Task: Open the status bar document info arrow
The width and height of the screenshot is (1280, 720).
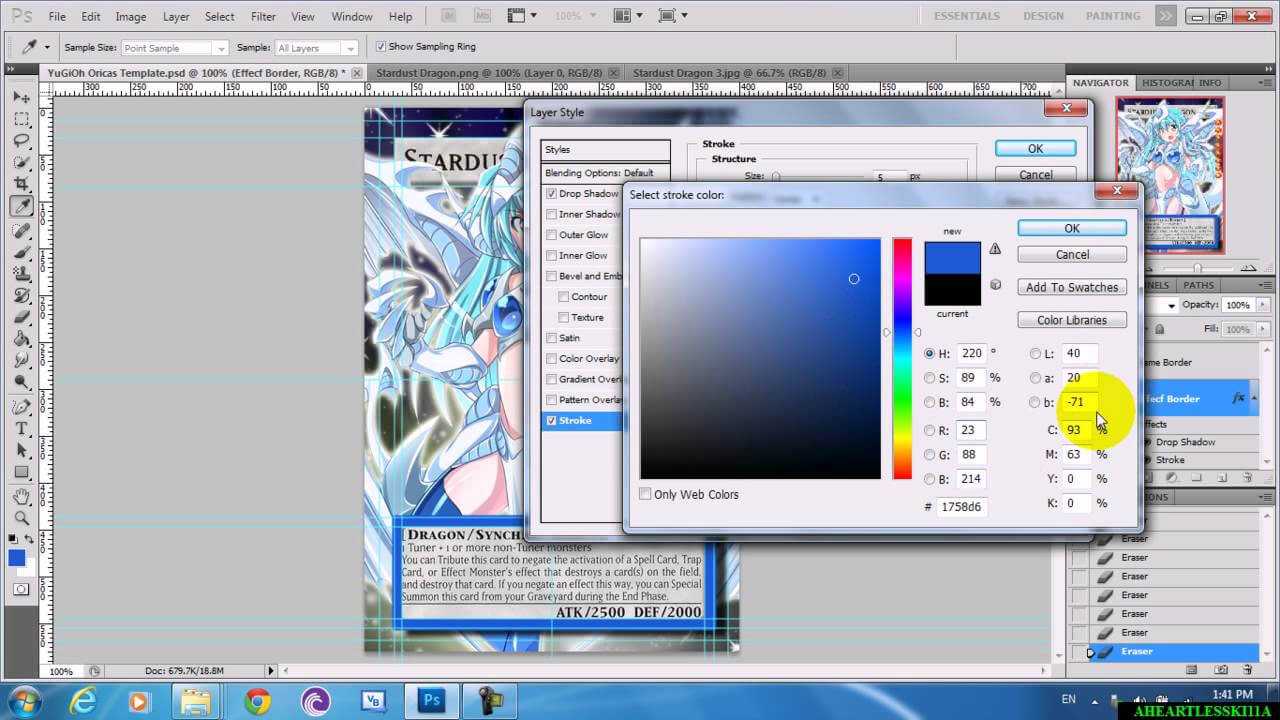Action: coord(271,671)
